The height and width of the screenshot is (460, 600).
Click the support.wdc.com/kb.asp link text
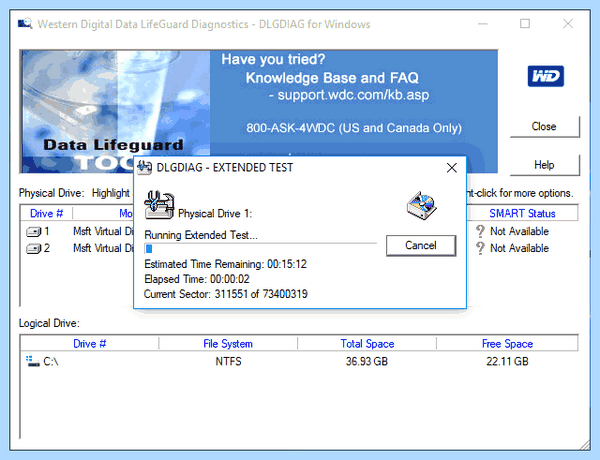point(353,95)
